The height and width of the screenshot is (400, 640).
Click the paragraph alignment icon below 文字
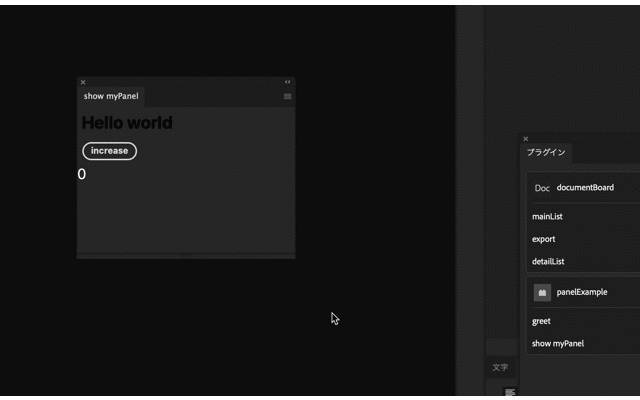[x=509, y=392]
